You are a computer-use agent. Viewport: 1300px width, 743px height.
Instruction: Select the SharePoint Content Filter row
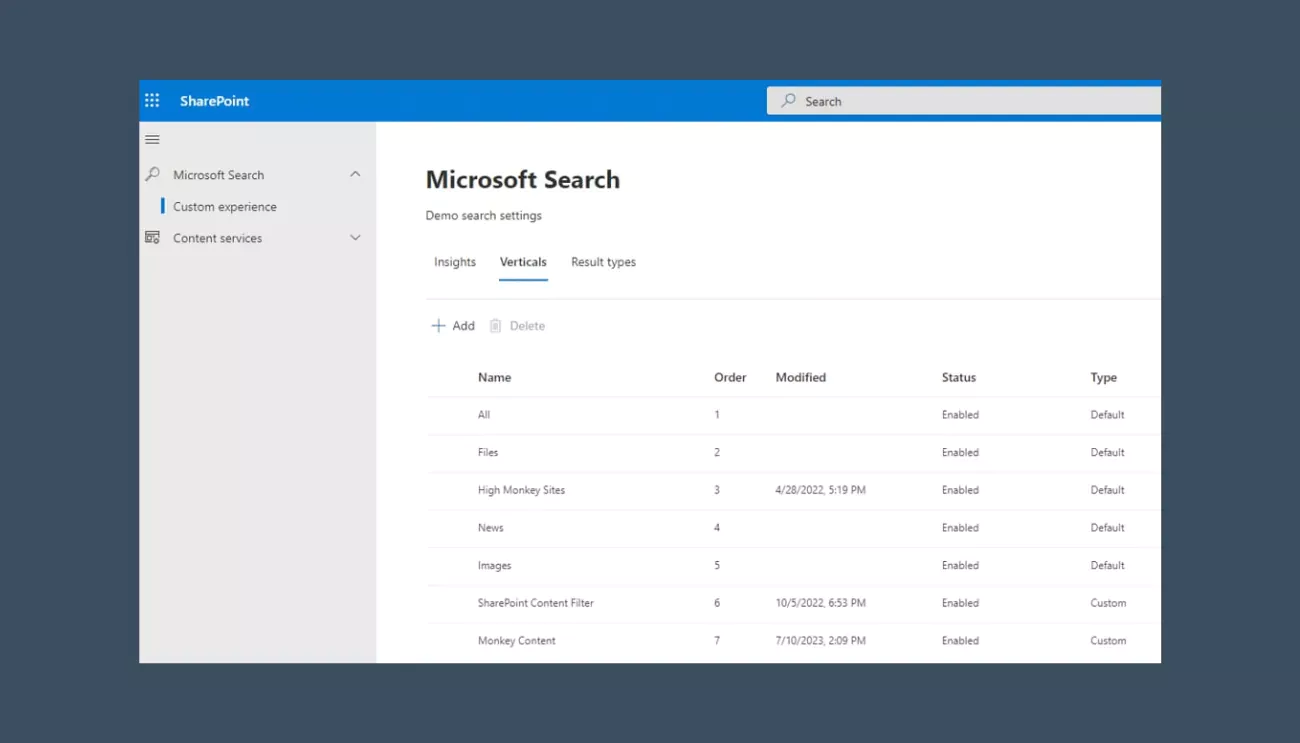[x=535, y=602]
